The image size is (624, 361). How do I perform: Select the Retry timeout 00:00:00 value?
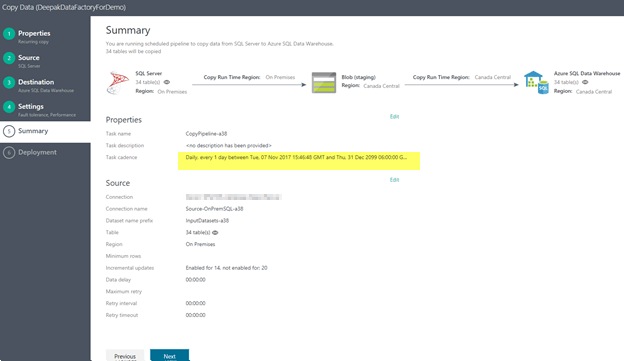[195, 315]
